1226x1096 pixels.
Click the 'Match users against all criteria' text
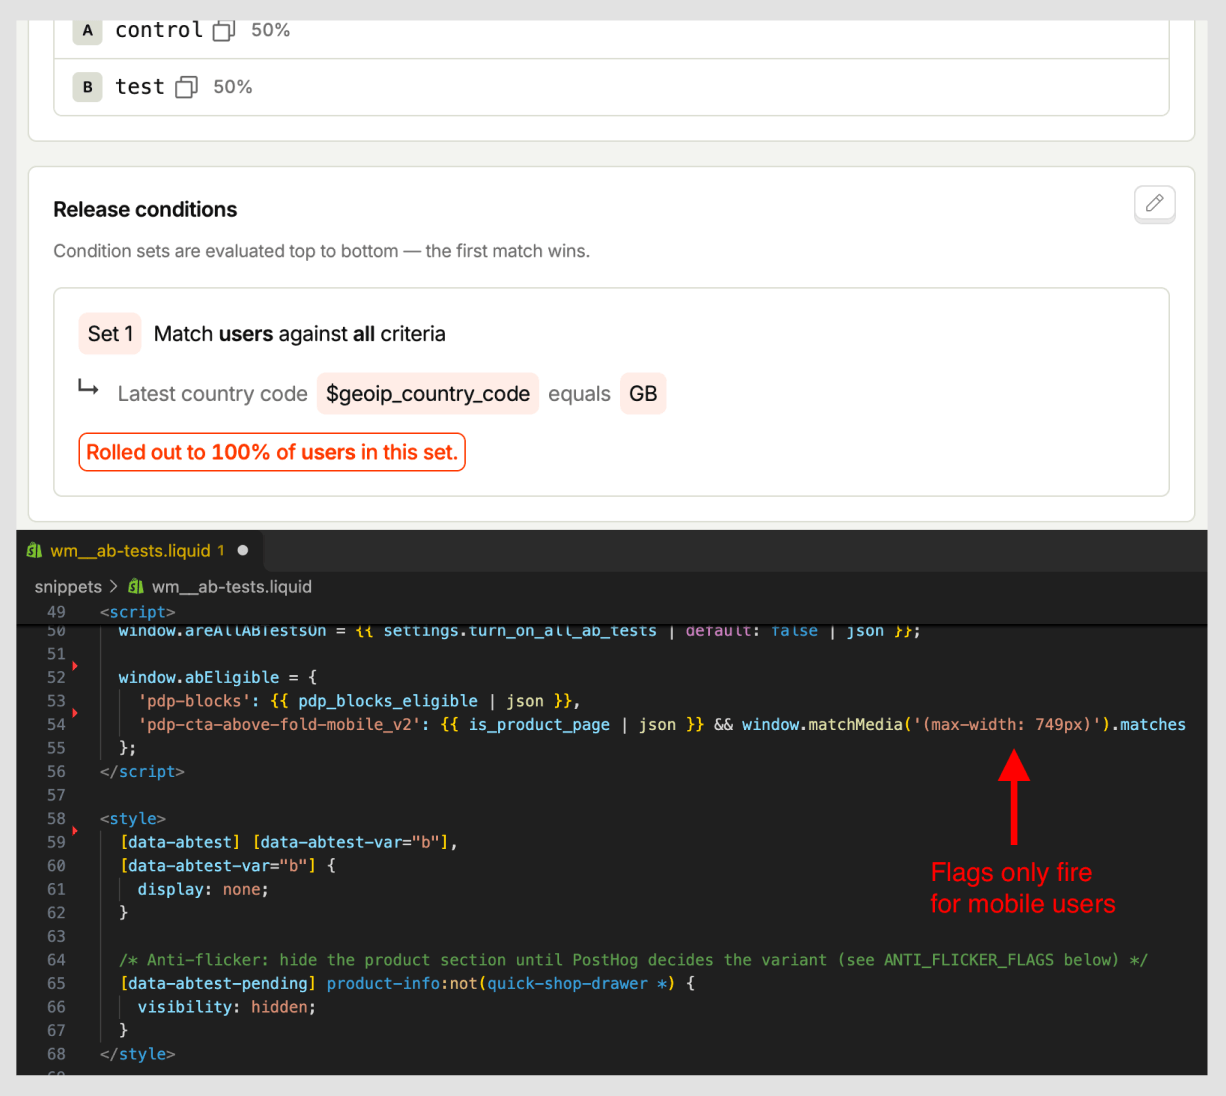[x=300, y=334]
